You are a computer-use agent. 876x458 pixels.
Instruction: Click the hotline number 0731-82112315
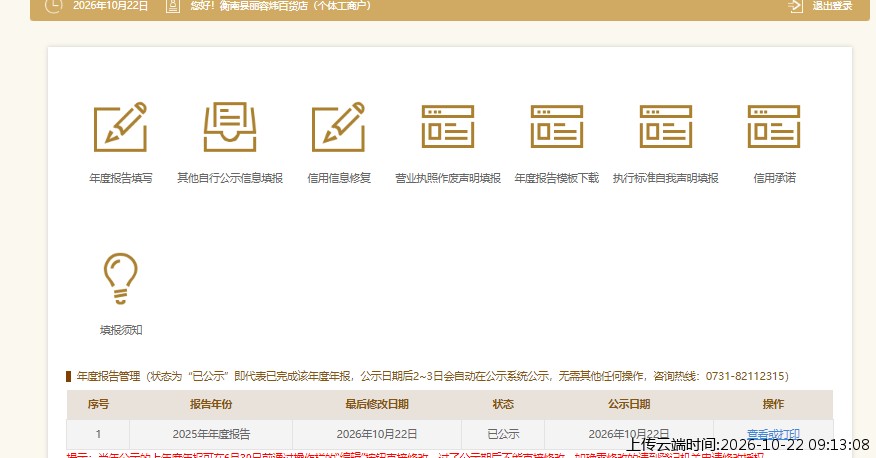(x=745, y=376)
